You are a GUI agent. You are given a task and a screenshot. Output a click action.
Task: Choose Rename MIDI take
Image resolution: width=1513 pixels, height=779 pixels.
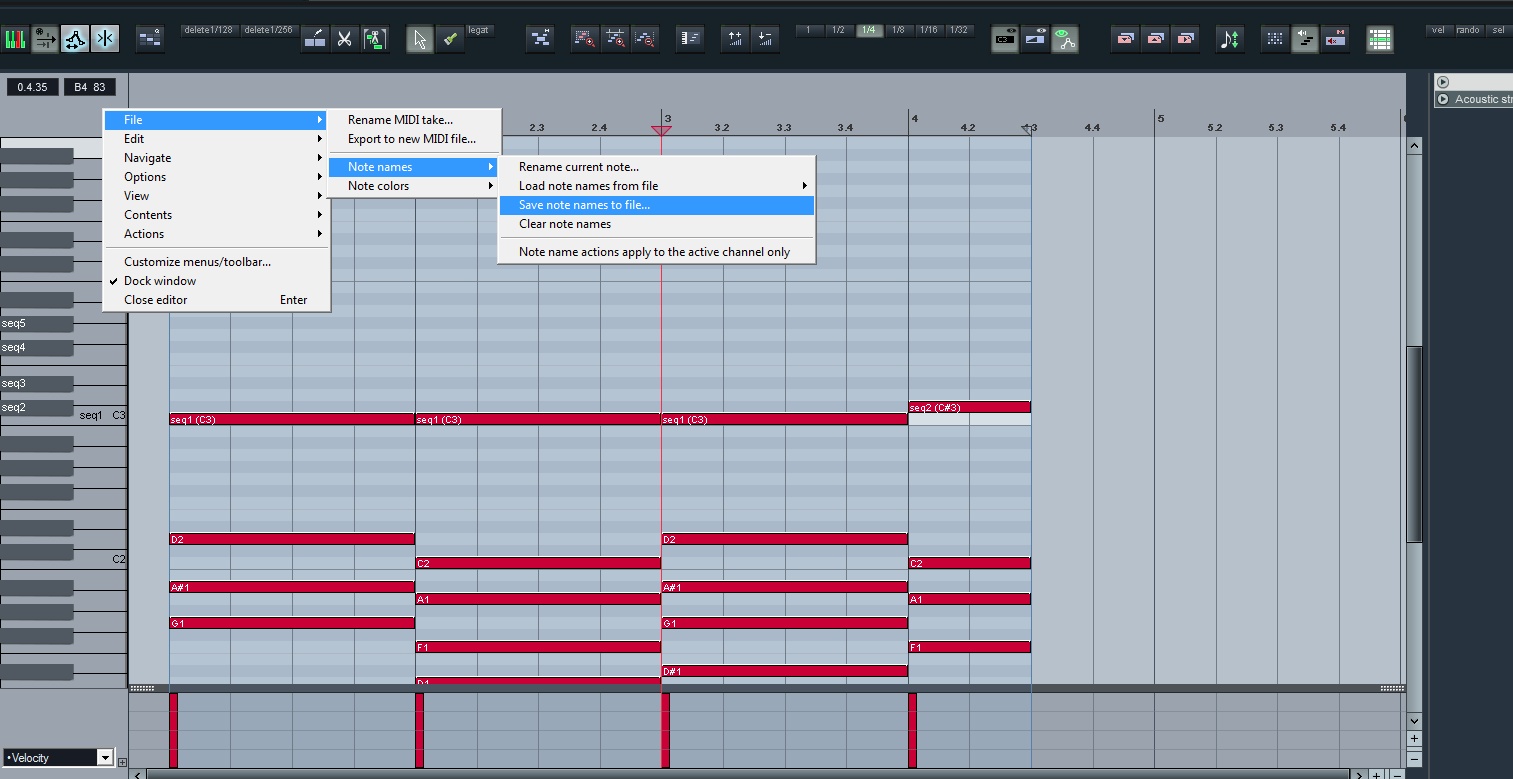tap(414, 120)
